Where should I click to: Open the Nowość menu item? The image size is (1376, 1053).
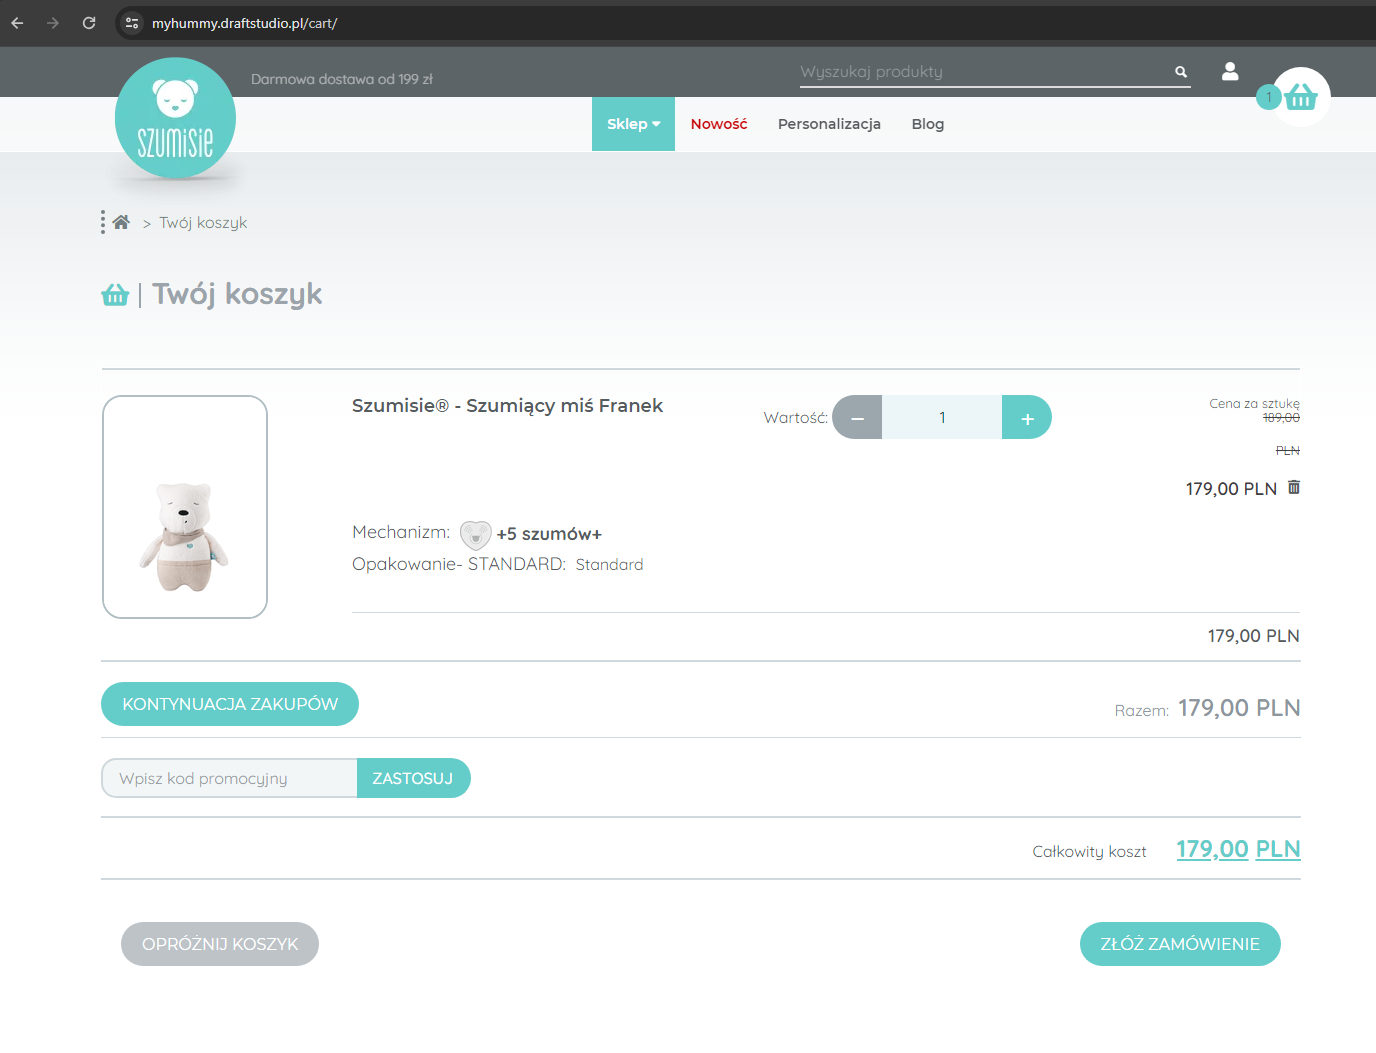tap(718, 124)
